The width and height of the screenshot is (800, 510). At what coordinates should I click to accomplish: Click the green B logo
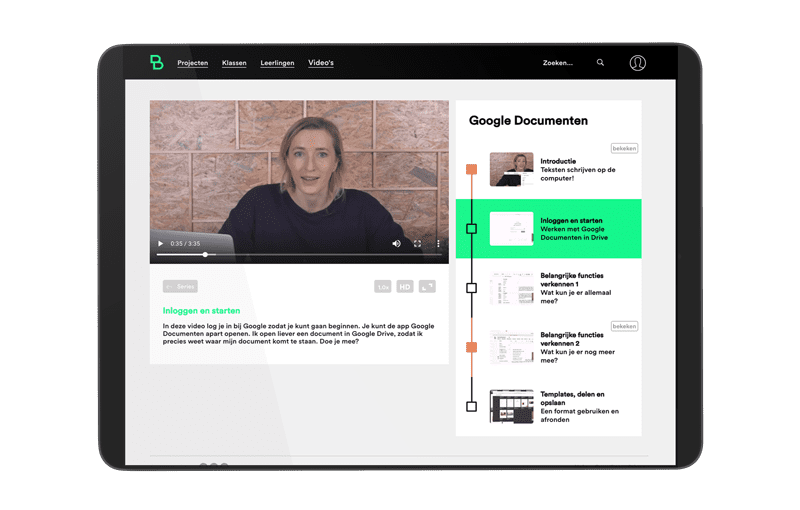(156, 63)
